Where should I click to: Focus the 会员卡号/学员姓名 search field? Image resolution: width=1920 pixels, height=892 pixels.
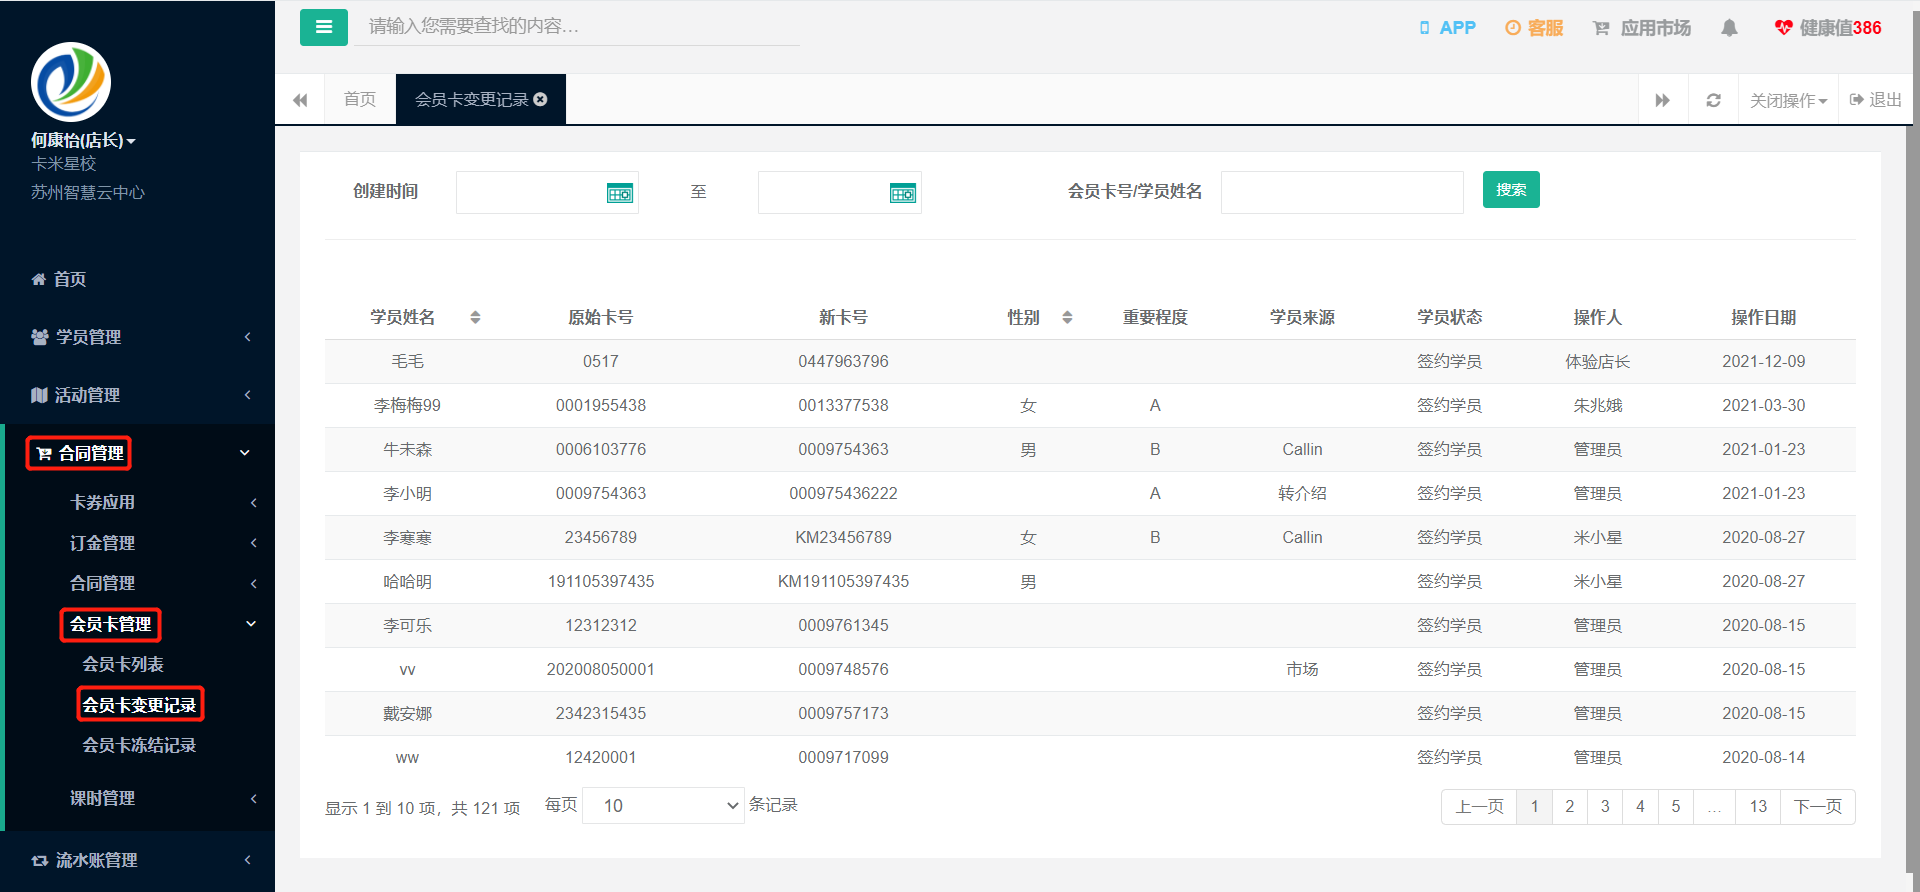(x=1342, y=192)
